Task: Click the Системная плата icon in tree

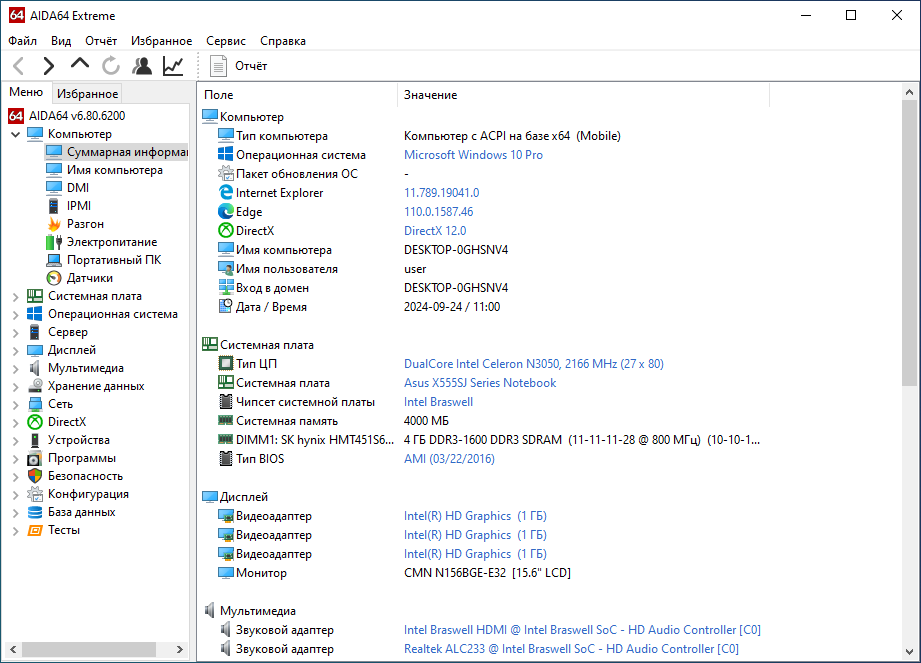Action: [35, 296]
